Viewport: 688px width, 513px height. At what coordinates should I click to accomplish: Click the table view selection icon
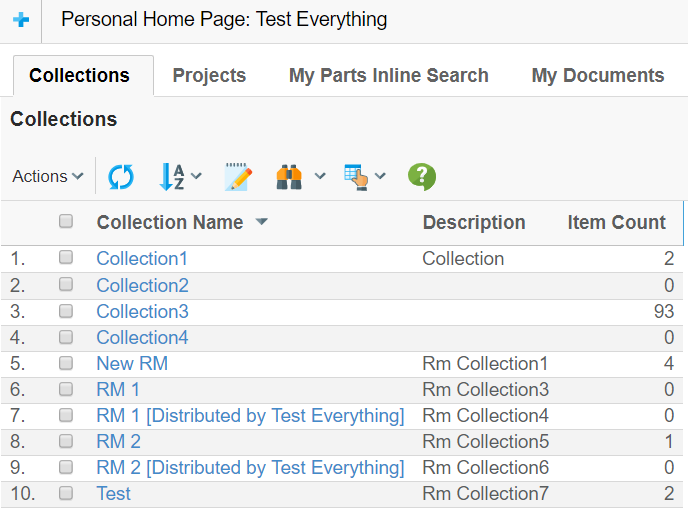(355, 177)
